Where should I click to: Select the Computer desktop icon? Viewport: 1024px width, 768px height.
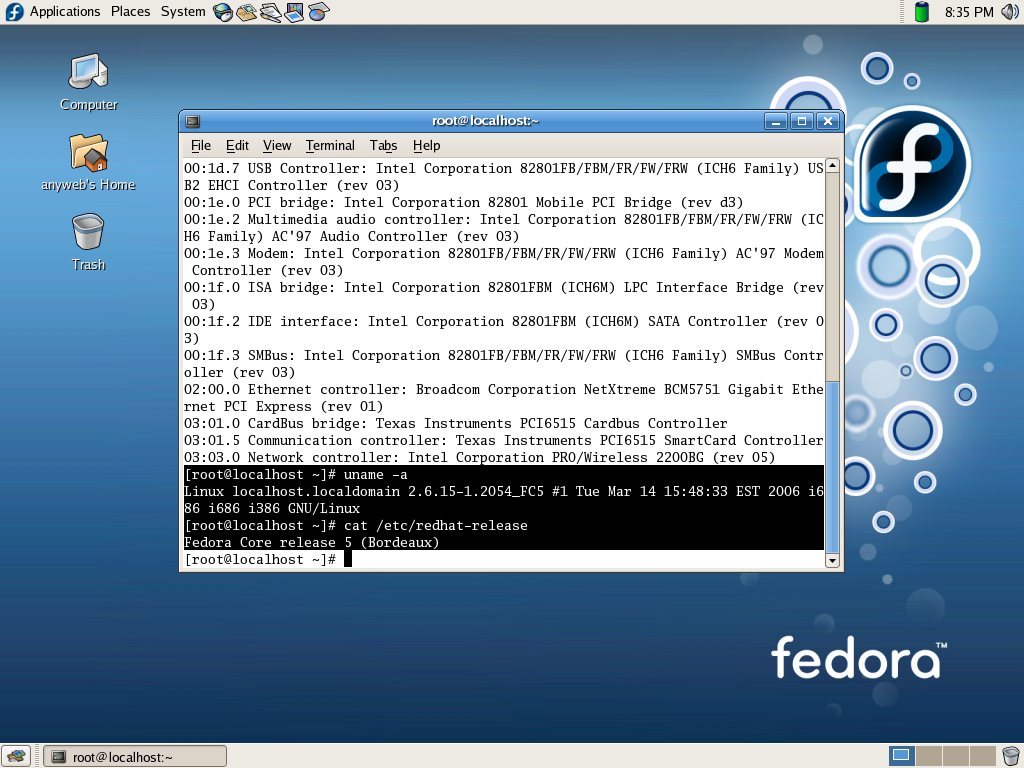(89, 82)
